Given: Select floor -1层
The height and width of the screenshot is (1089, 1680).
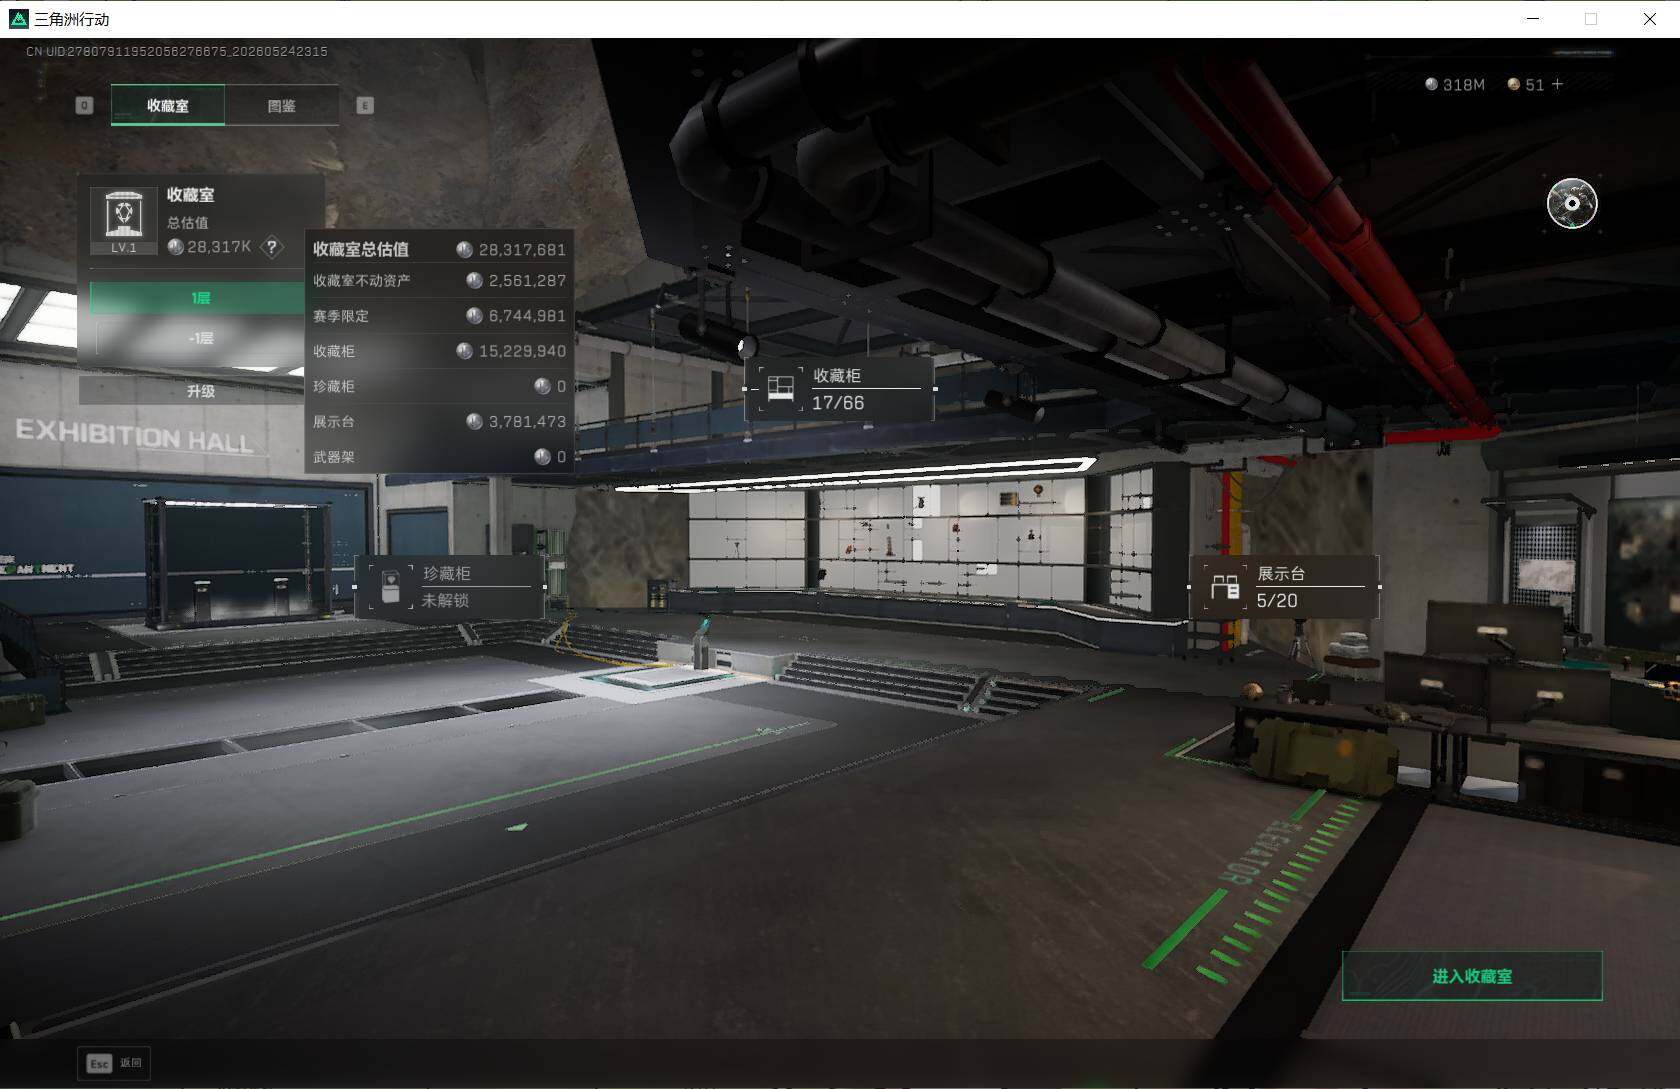Looking at the screenshot, I should click(199, 338).
